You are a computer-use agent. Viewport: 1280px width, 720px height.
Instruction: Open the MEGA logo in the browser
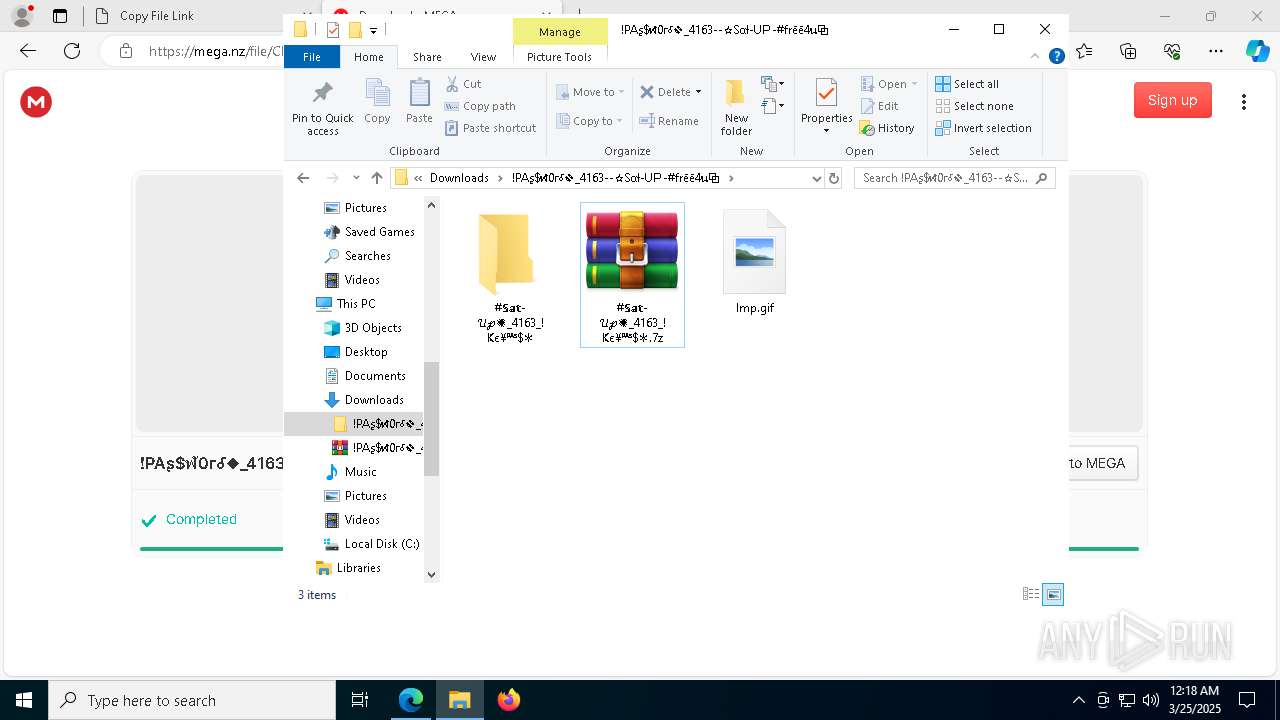click(36, 101)
